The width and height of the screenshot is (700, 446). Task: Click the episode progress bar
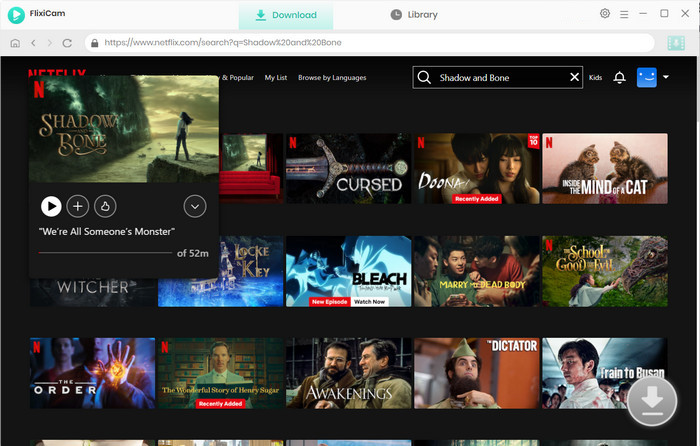pyautogui.click(x=105, y=253)
